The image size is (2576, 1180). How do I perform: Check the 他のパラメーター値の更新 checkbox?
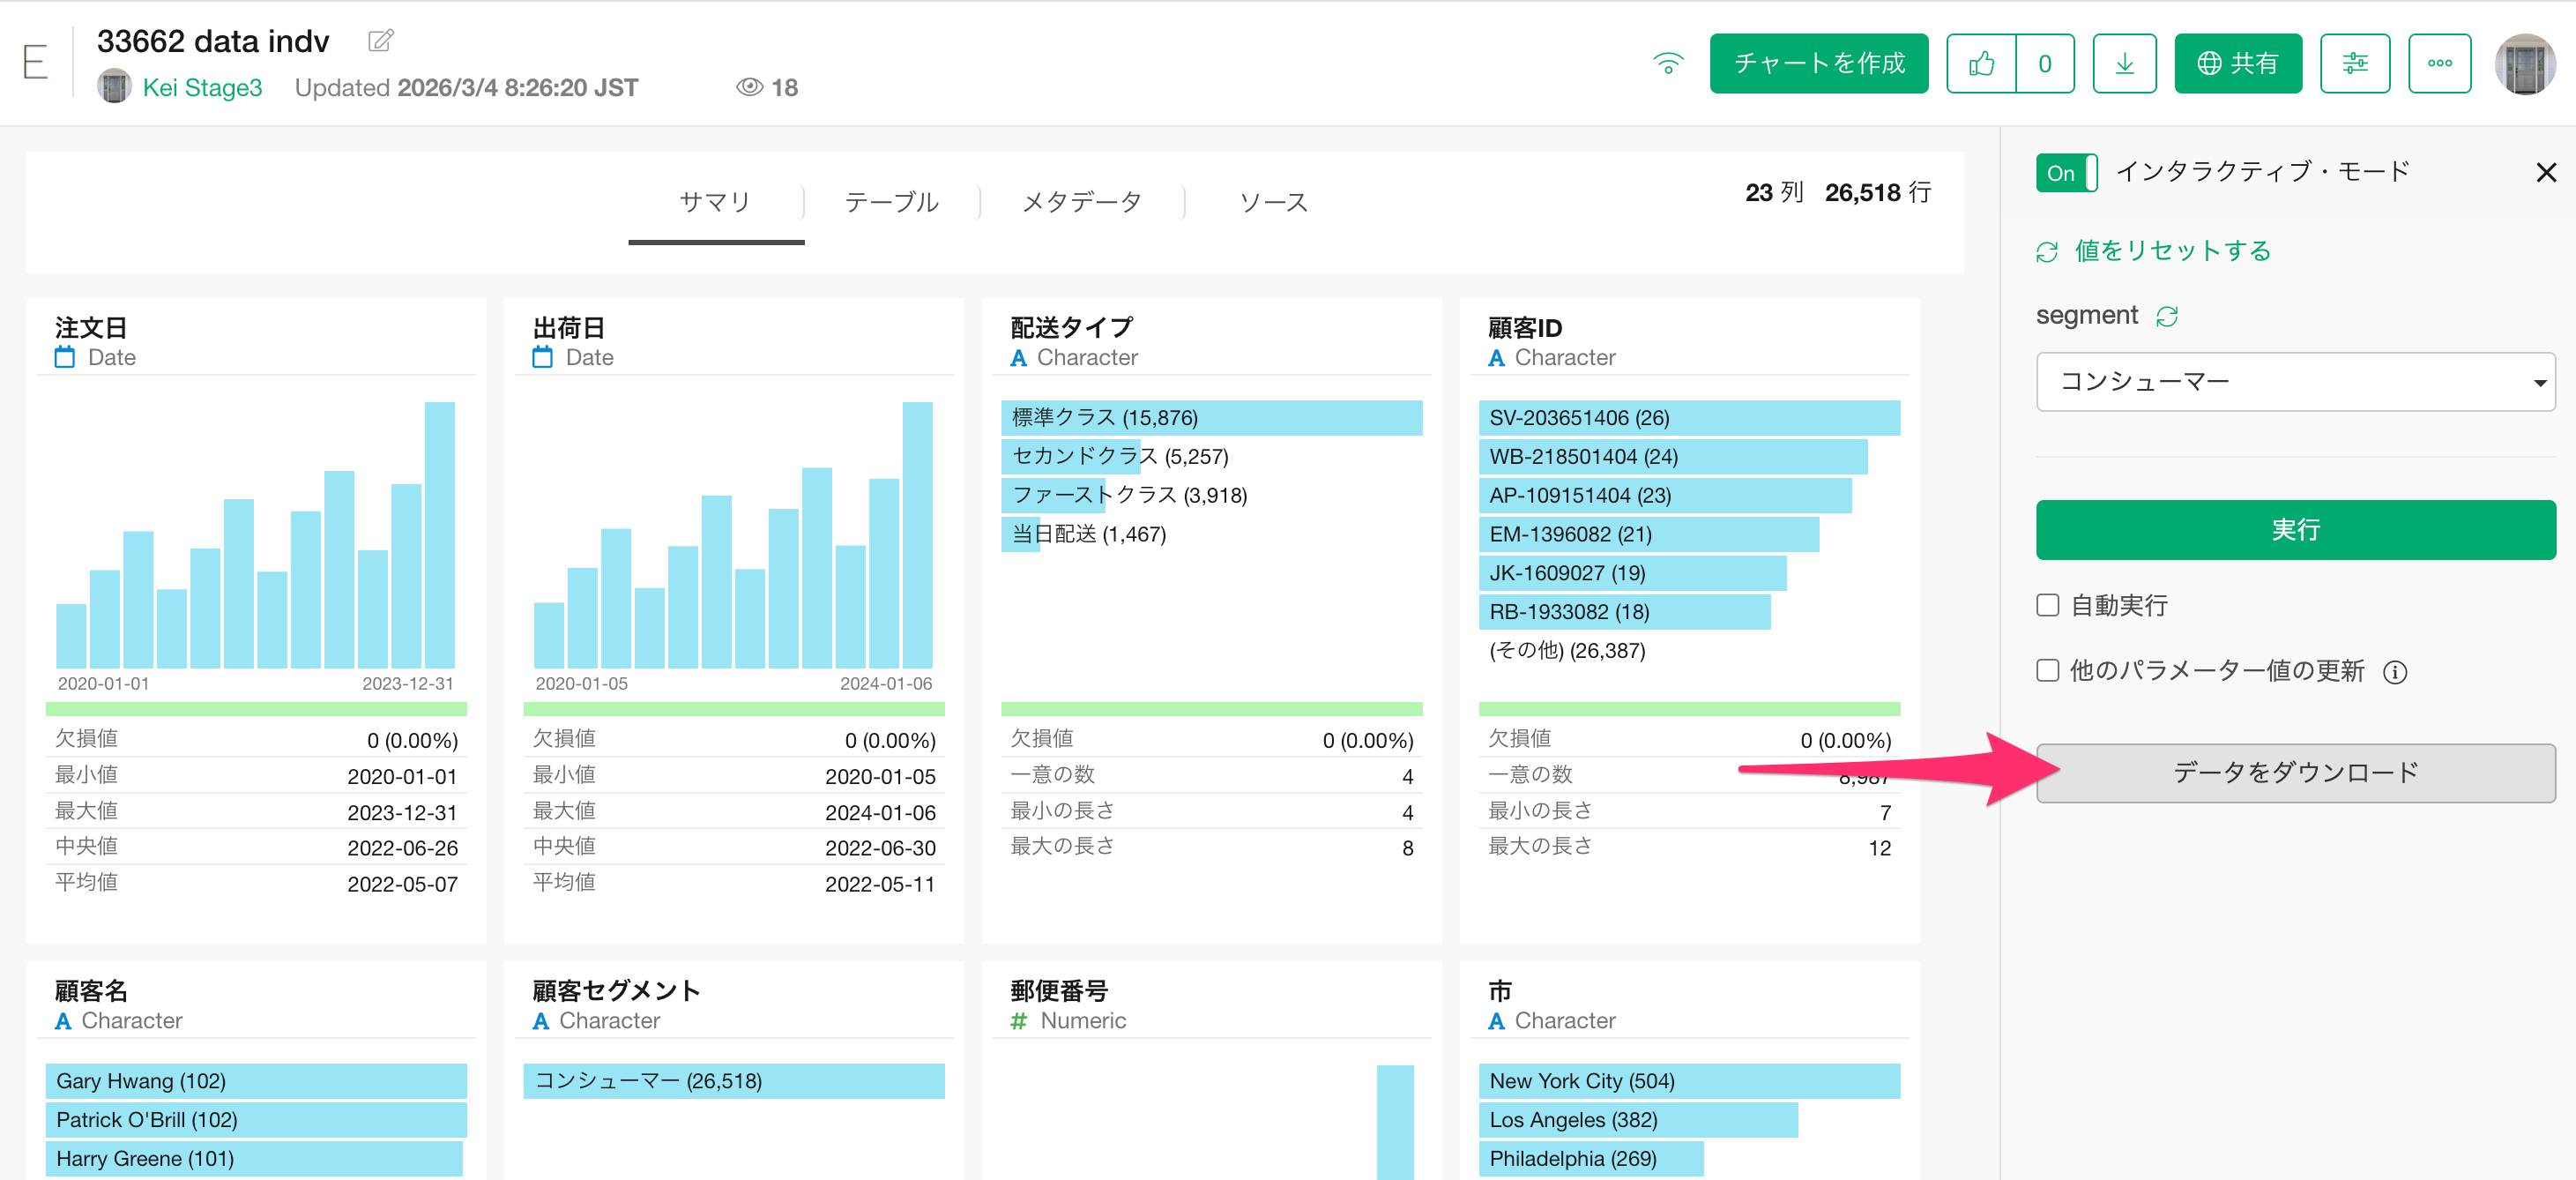(x=2048, y=670)
